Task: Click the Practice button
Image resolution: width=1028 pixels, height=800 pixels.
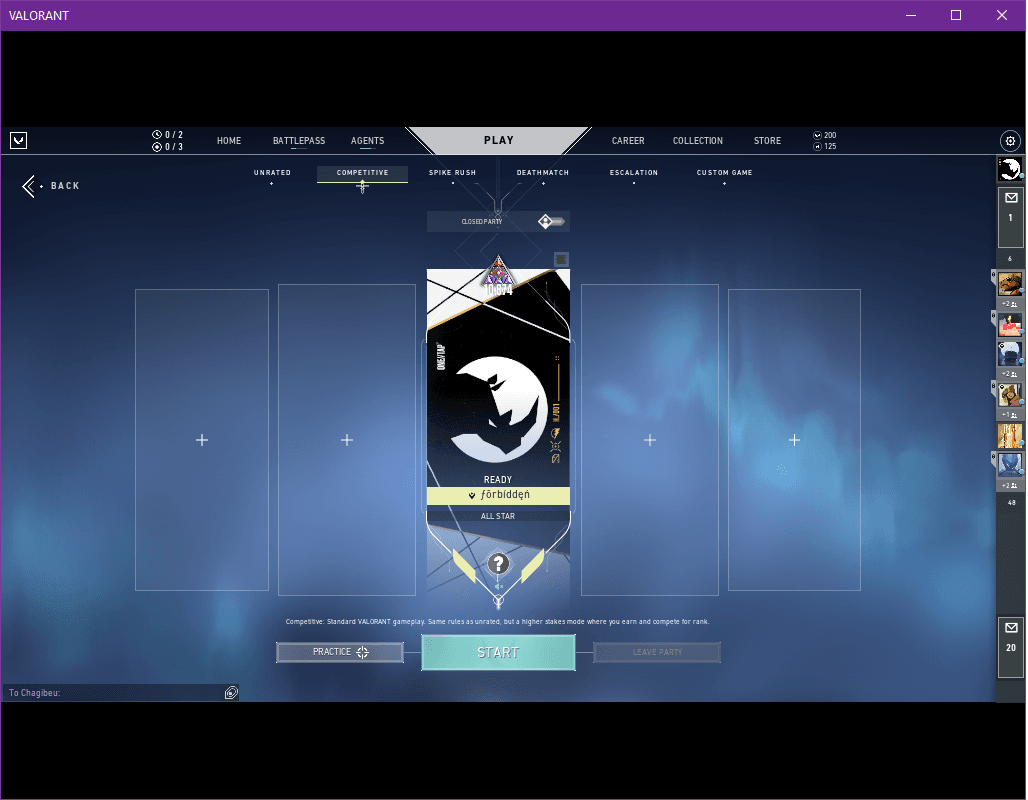Action: pyautogui.click(x=340, y=652)
